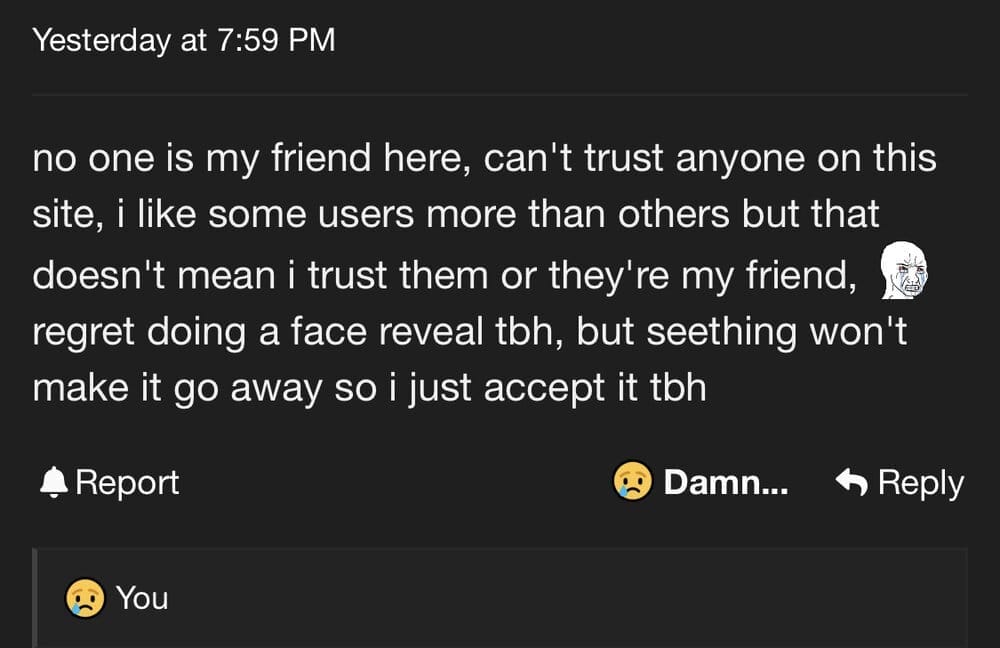Click the crying emoji in the reactions list
The height and width of the screenshot is (648, 1000).
tap(85, 598)
